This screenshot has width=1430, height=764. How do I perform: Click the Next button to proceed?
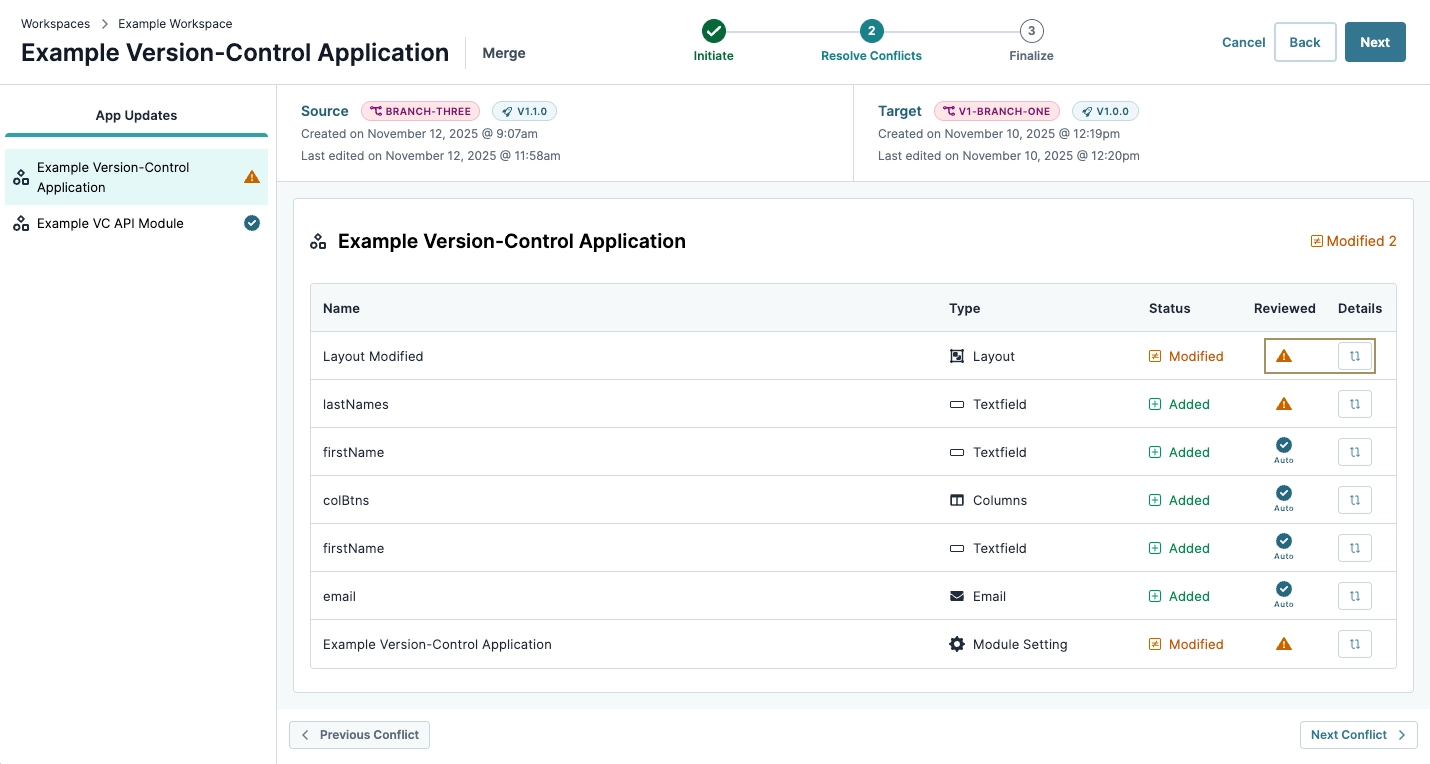[x=1375, y=42]
